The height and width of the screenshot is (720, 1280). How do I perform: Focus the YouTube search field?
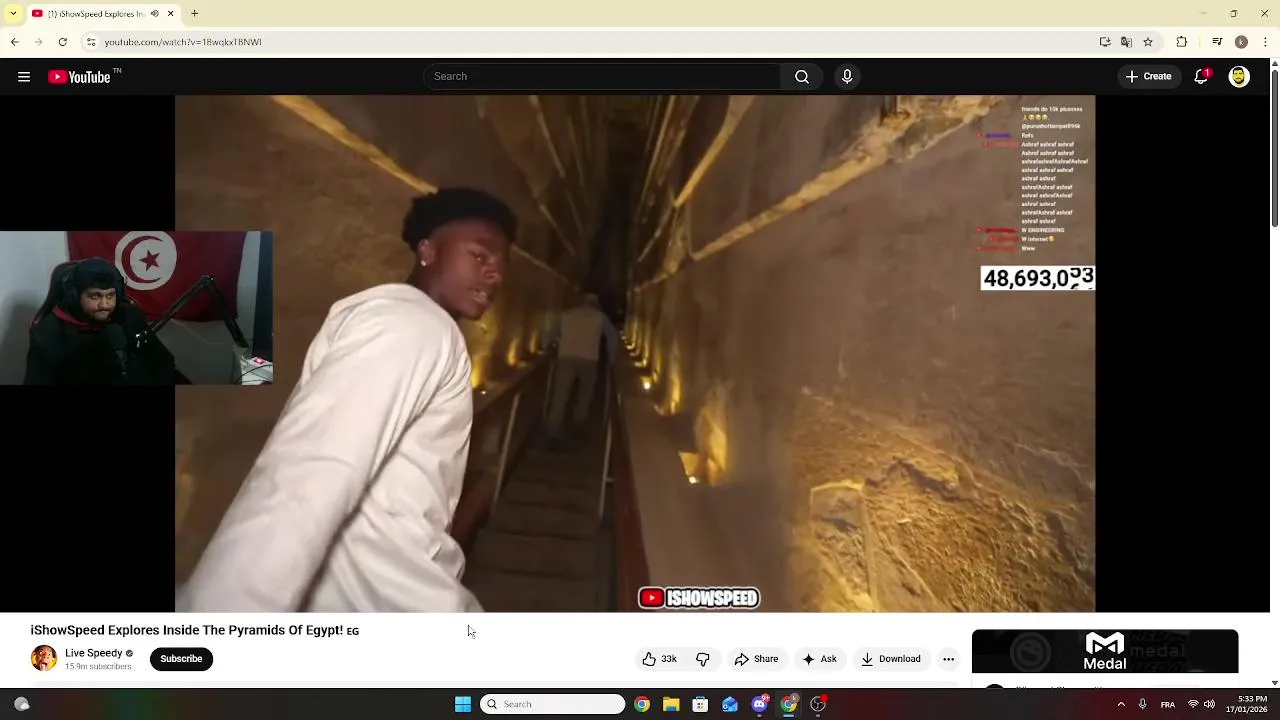click(x=602, y=77)
